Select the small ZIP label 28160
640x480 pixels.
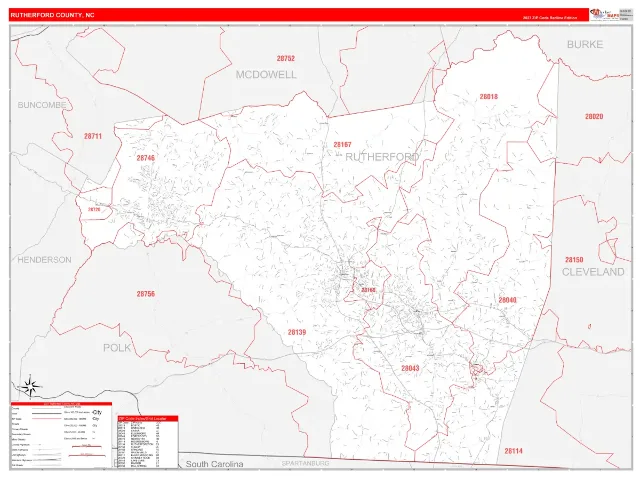(x=368, y=290)
